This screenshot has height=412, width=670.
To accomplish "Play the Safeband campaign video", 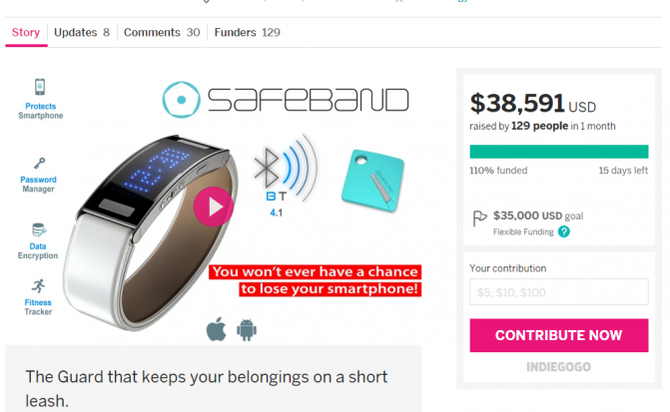I will point(213,207).
